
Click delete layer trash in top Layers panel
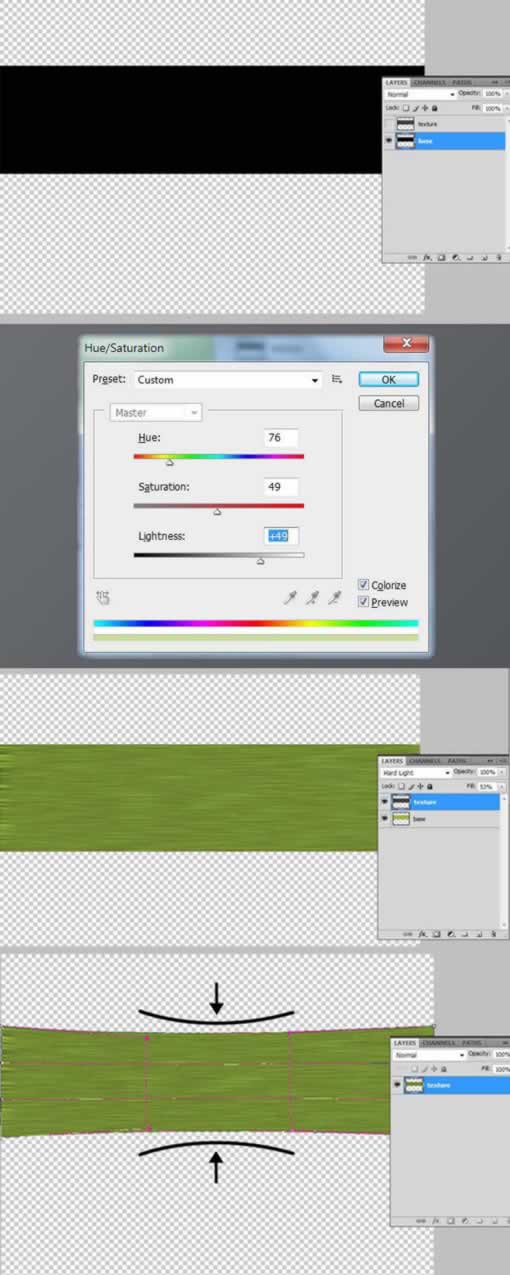click(x=499, y=258)
